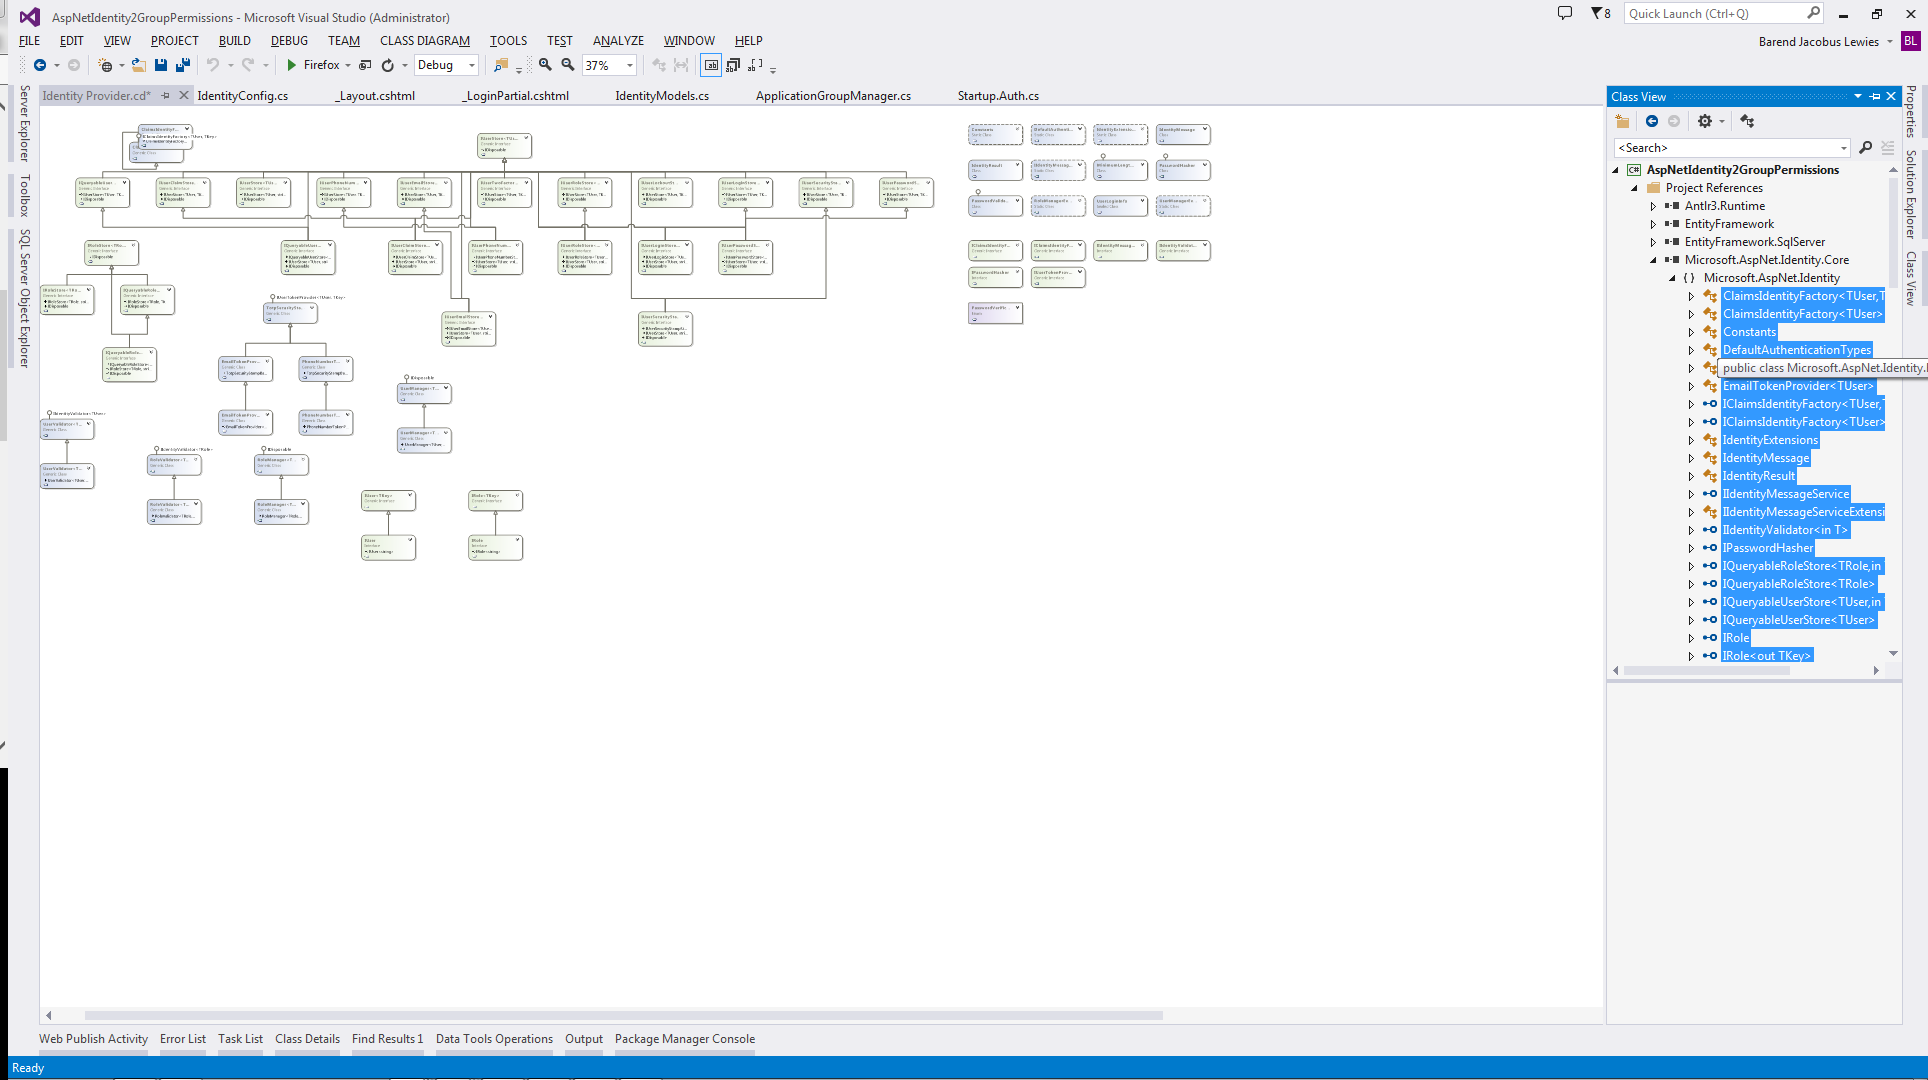
Task: Expand the EntityFramework reference
Action: tap(1653, 224)
